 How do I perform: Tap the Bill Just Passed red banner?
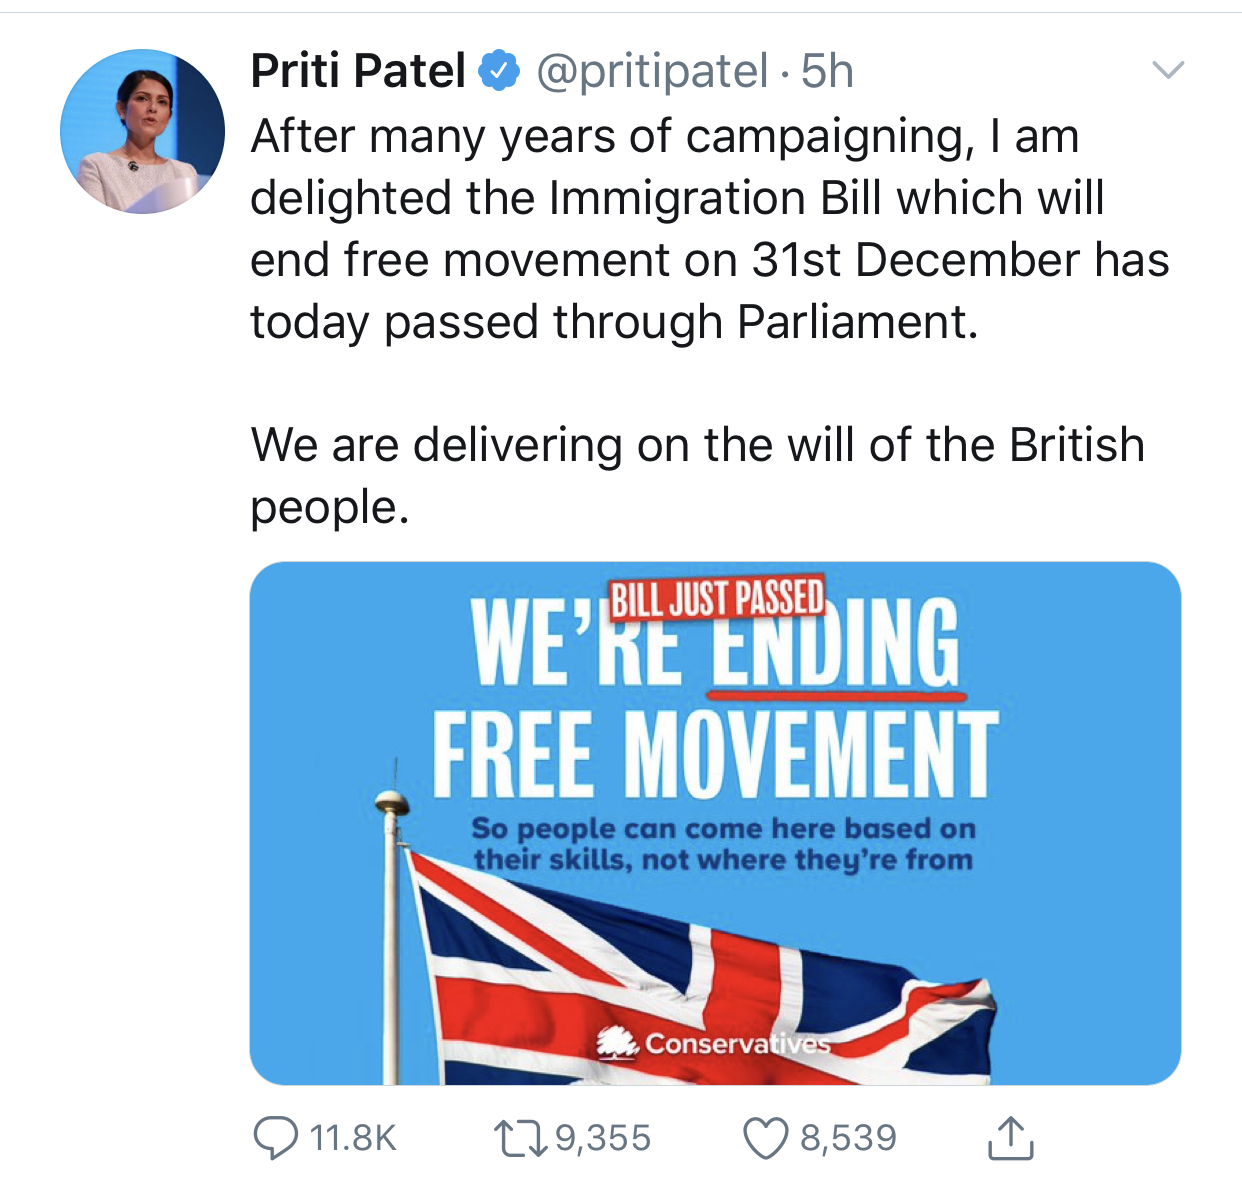point(717,598)
